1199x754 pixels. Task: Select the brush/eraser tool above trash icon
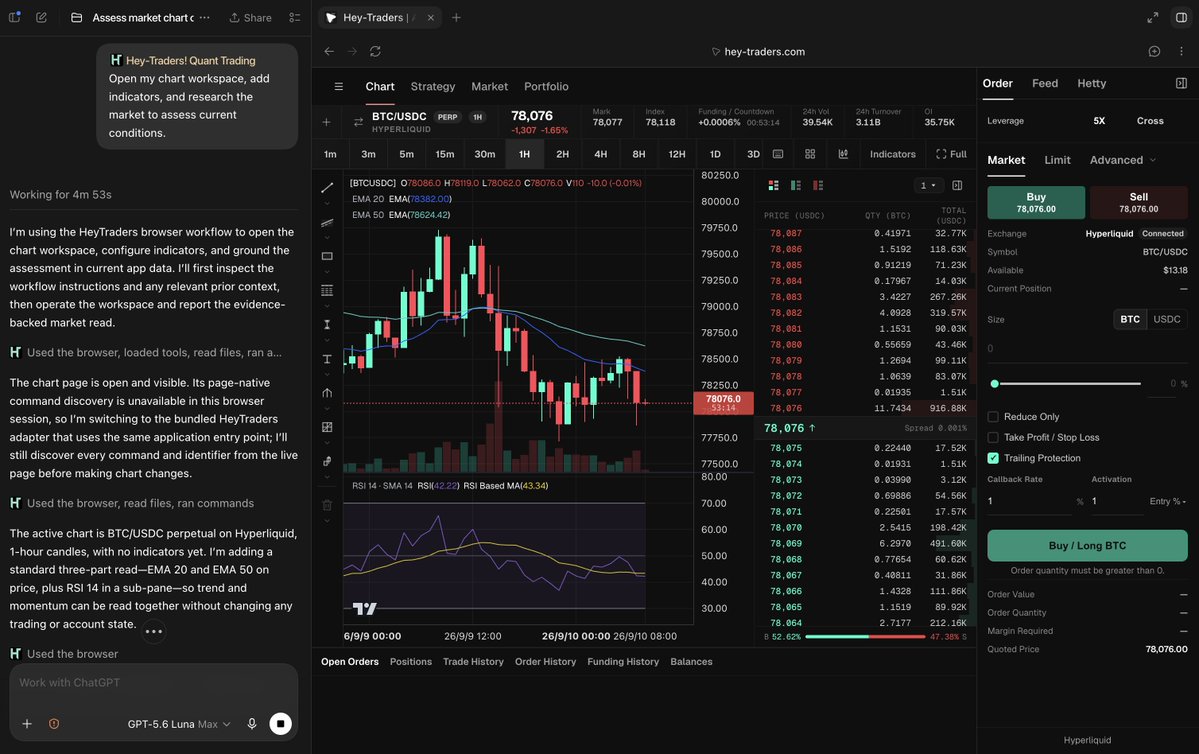pos(327,461)
